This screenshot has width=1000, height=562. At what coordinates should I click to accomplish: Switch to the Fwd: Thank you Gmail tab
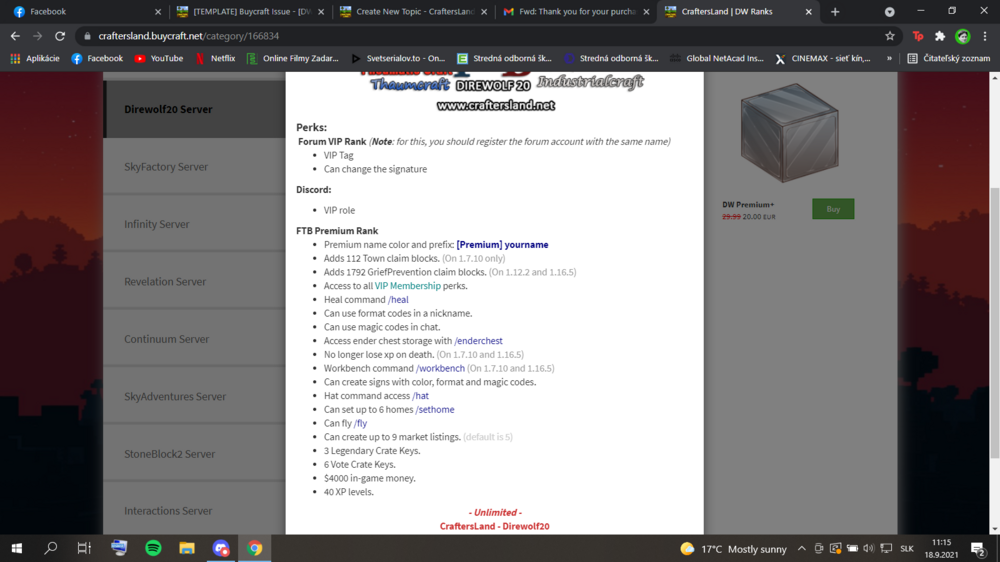point(574,11)
